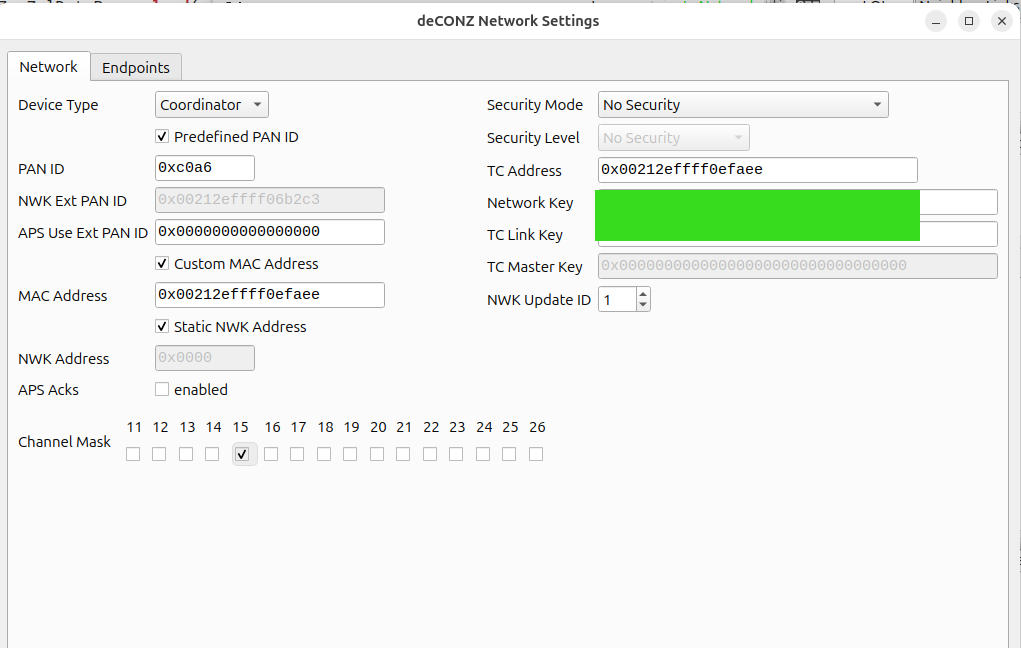The height and width of the screenshot is (648, 1021).
Task: Open the Device Type Coordinator dropdown
Action: (212, 105)
